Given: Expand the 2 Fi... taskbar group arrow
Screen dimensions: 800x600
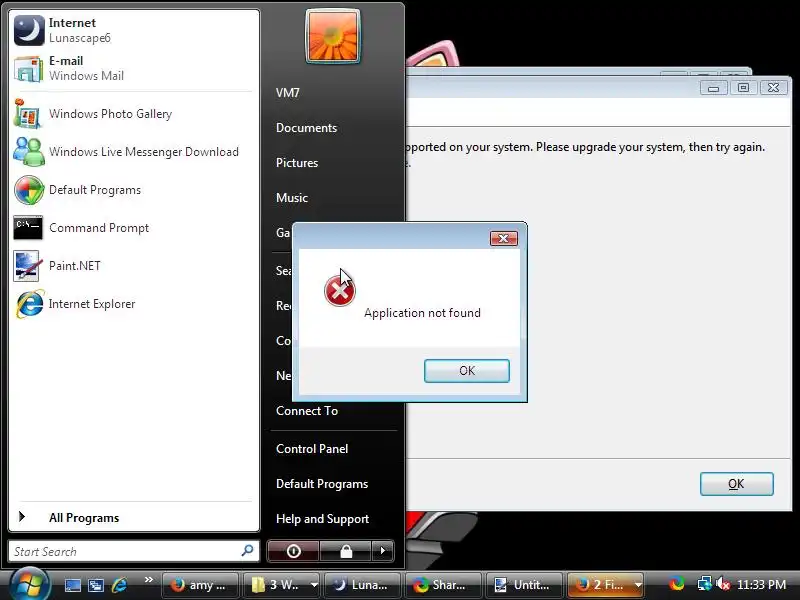Looking at the screenshot, I should point(638,585).
